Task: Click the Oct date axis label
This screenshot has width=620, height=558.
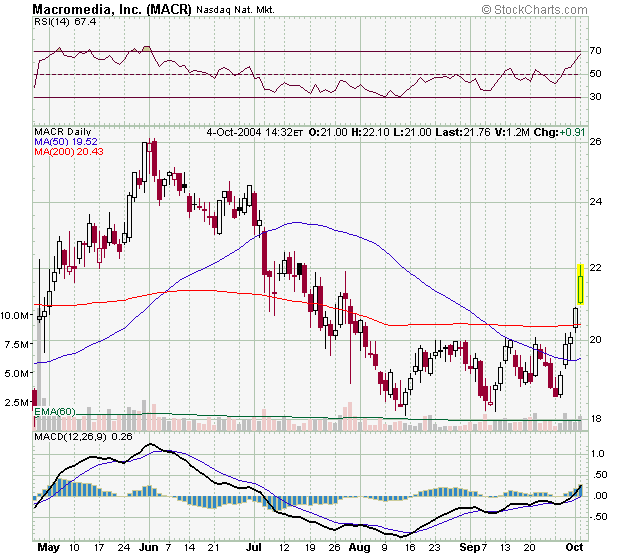Action: (575, 547)
